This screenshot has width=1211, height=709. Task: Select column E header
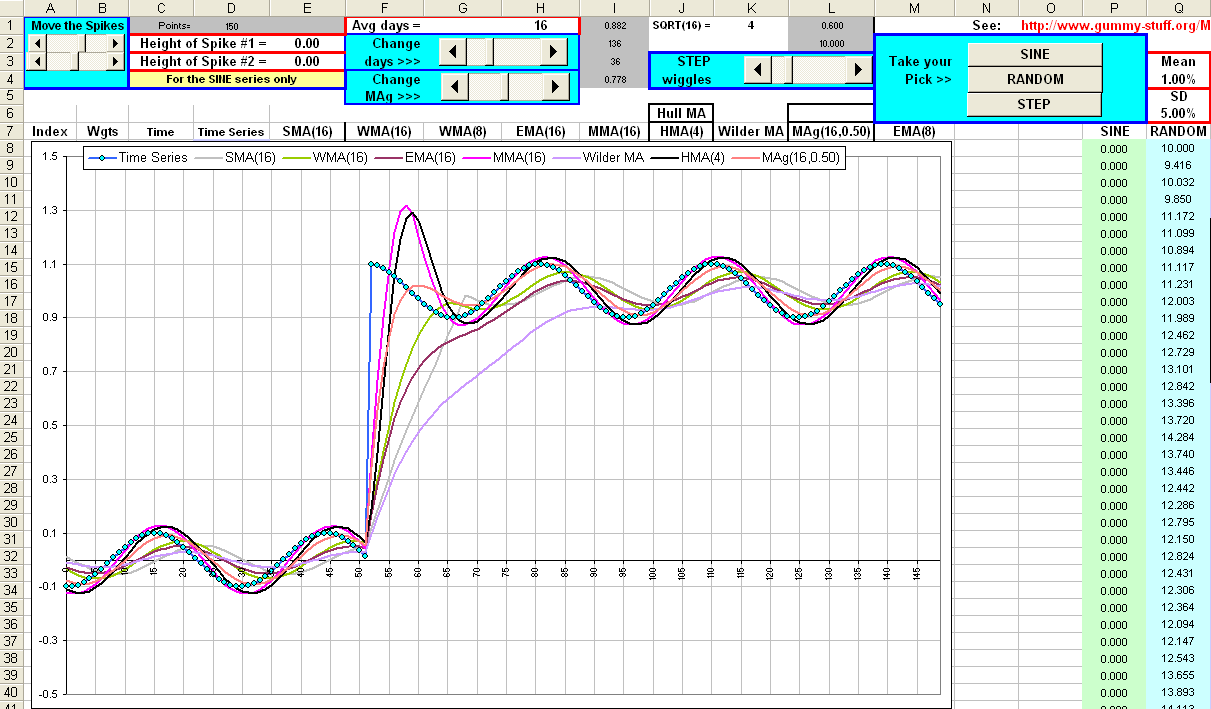click(x=305, y=8)
